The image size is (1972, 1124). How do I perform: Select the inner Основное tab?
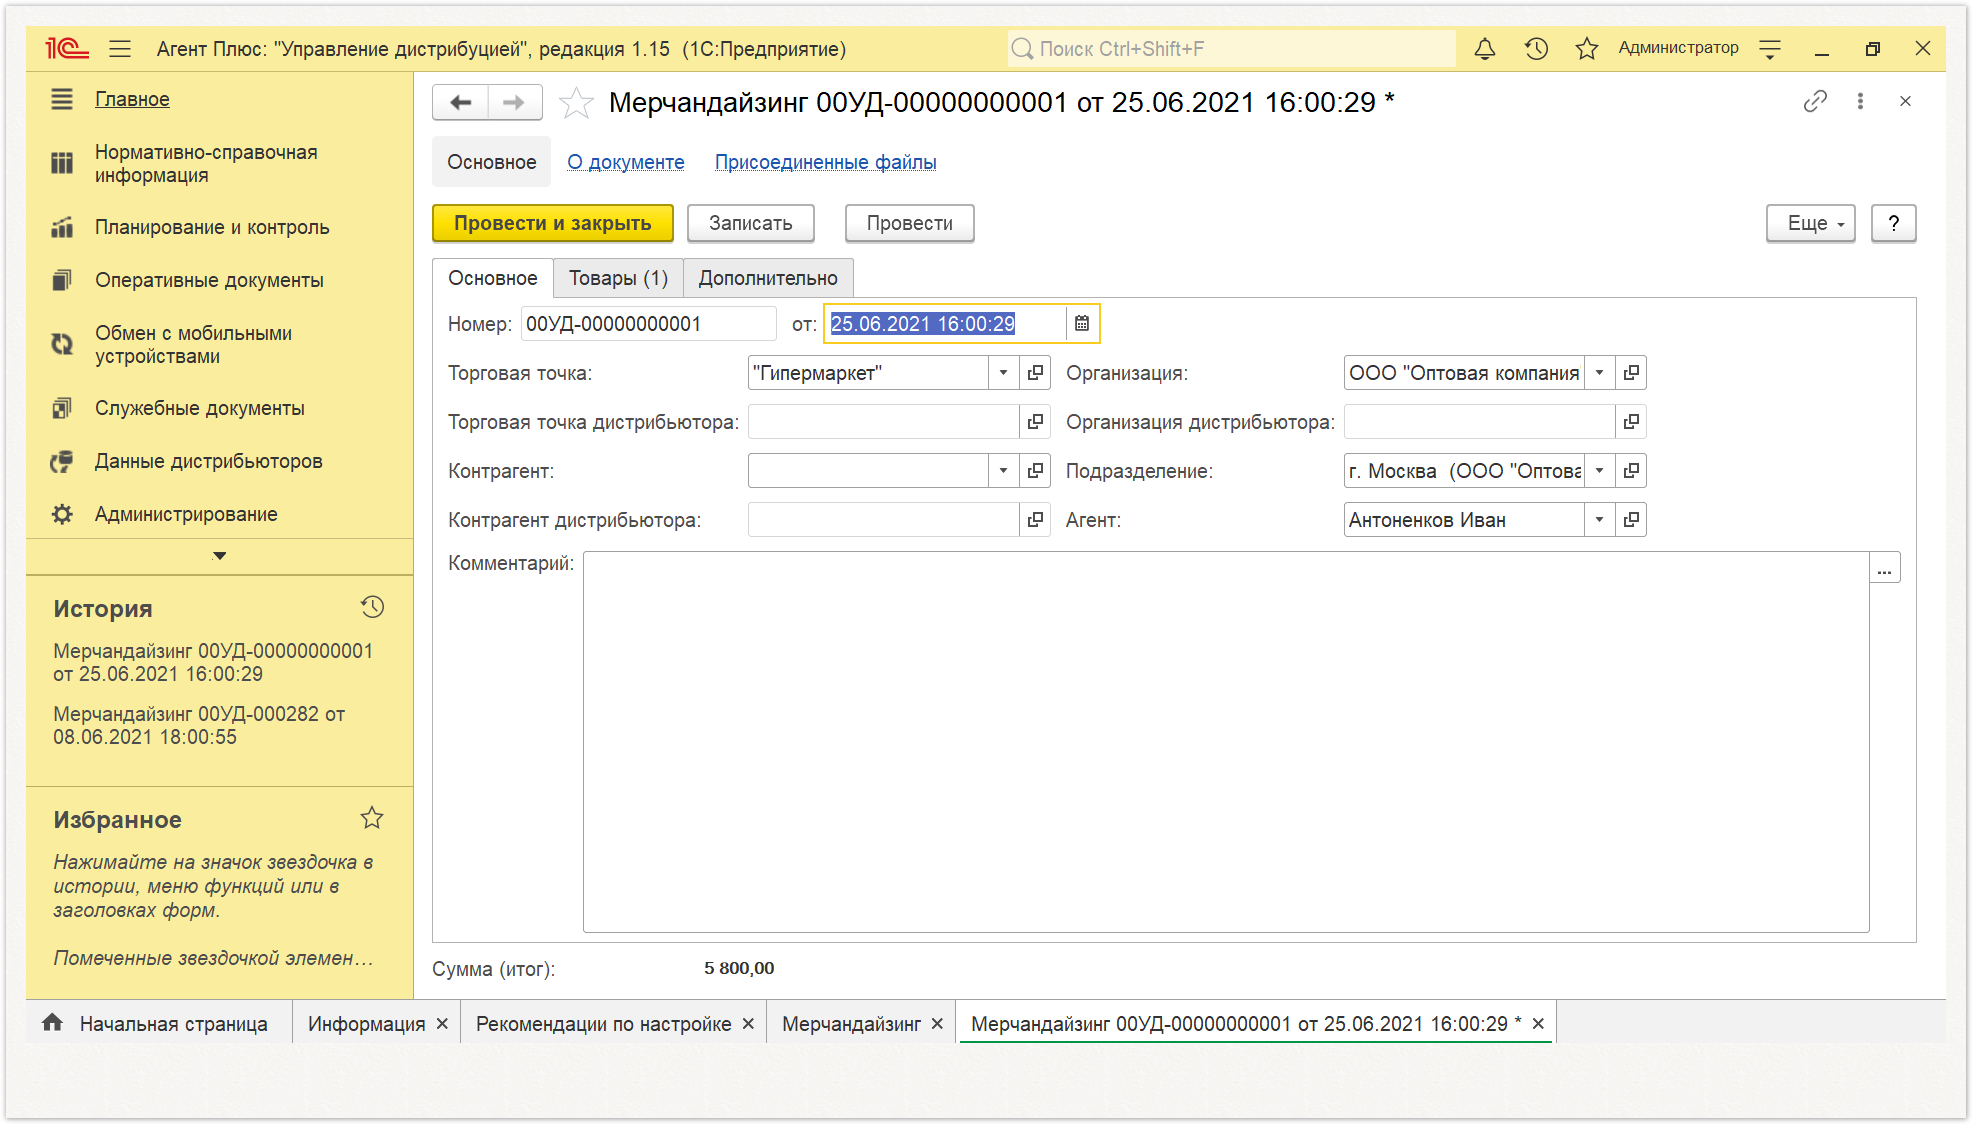493,278
